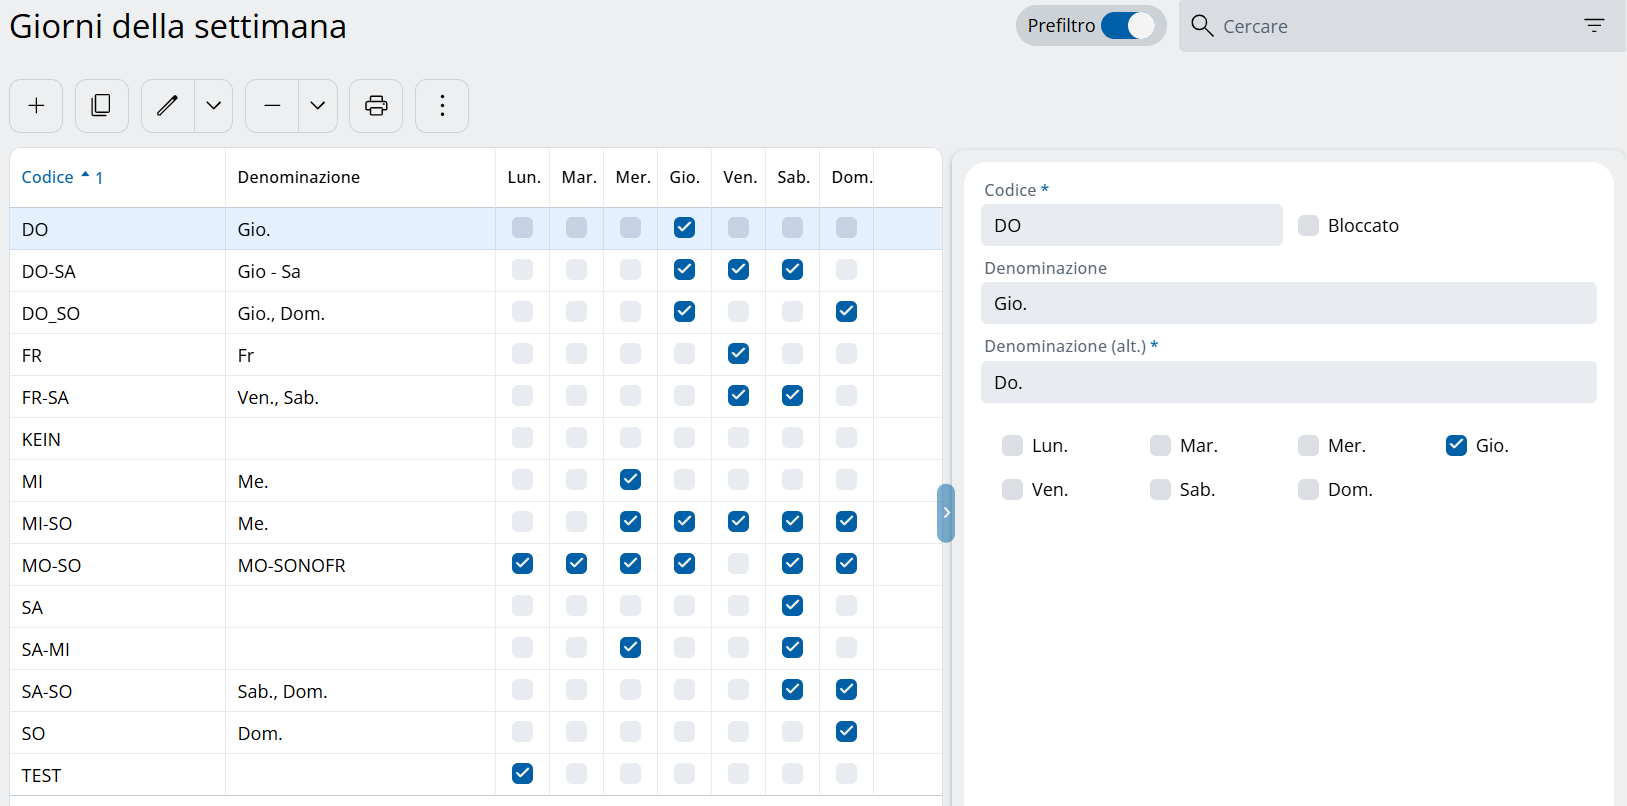Turn off the Prefiltro toggle
Image resolution: width=1627 pixels, height=806 pixels.
tap(1128, 26)
